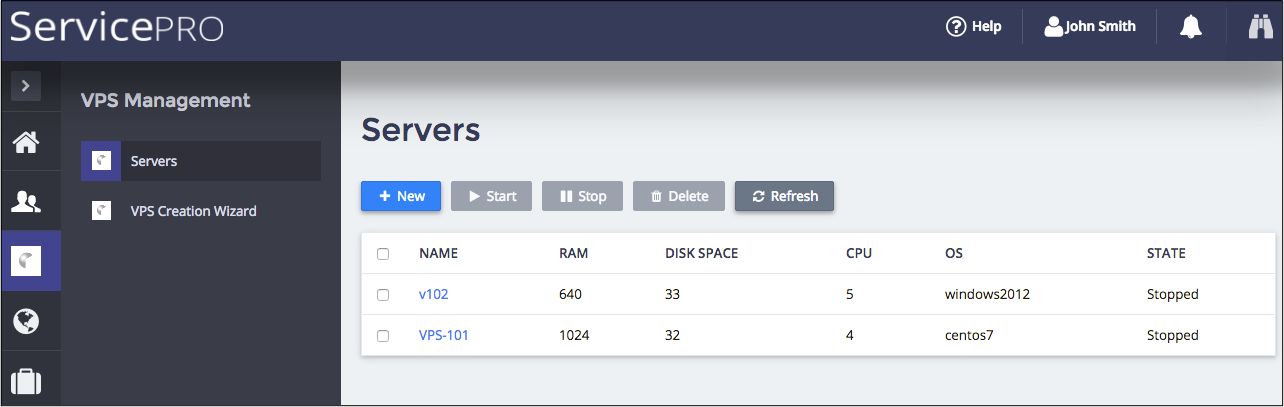1284x407 pixels.
Task: Sort by the NAME column header
Action: (x=438, y=254)
